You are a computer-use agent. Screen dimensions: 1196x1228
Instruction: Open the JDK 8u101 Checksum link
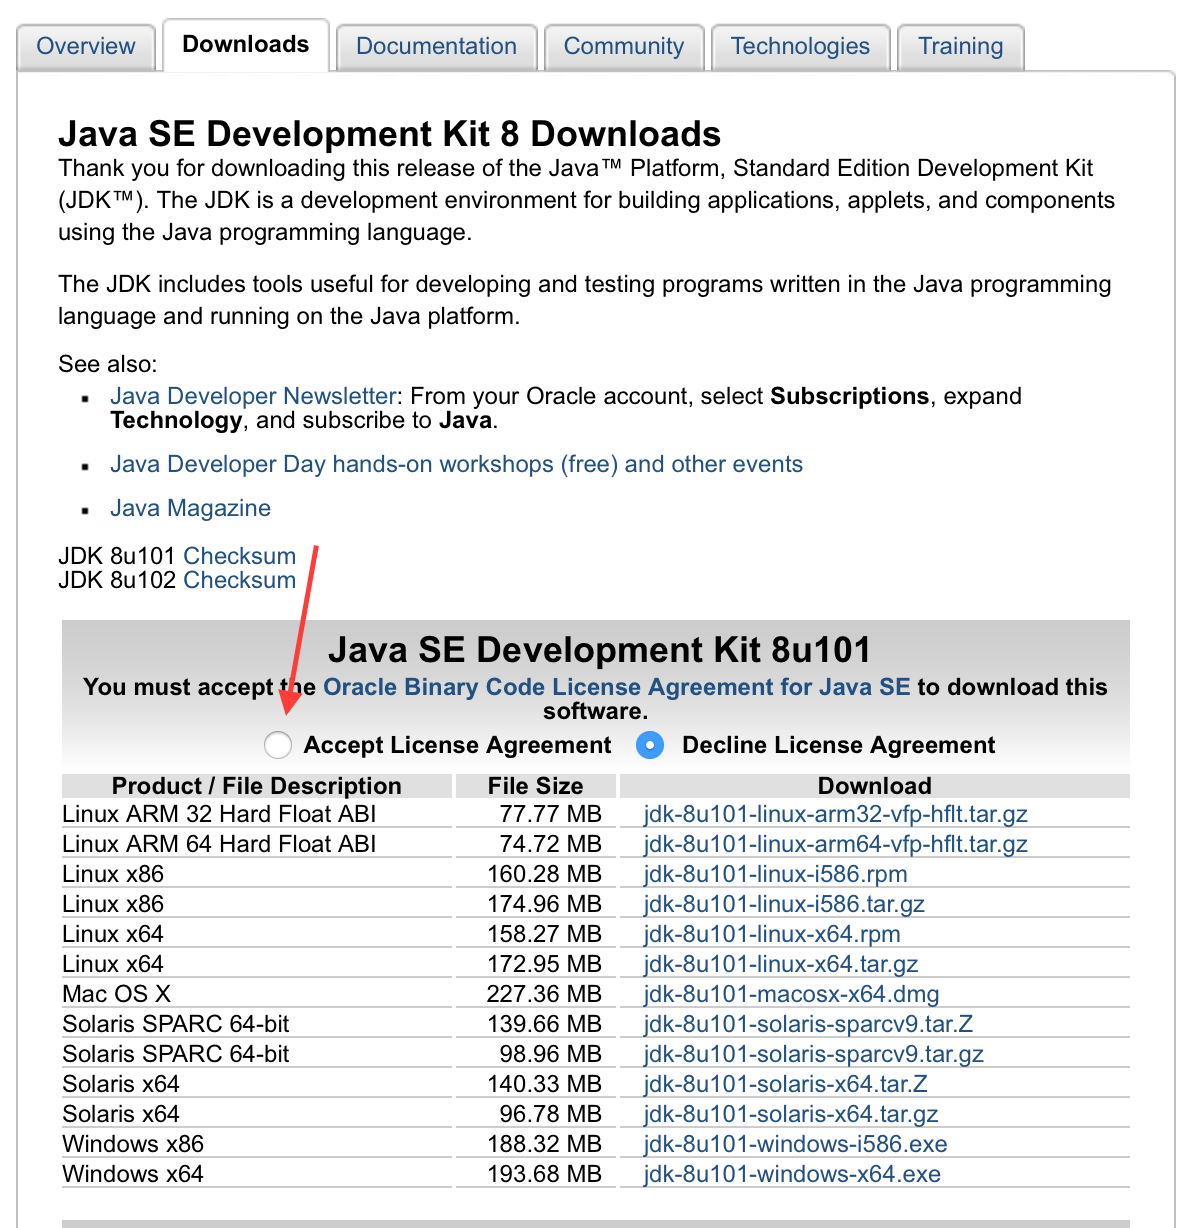(x=240, y=556)
